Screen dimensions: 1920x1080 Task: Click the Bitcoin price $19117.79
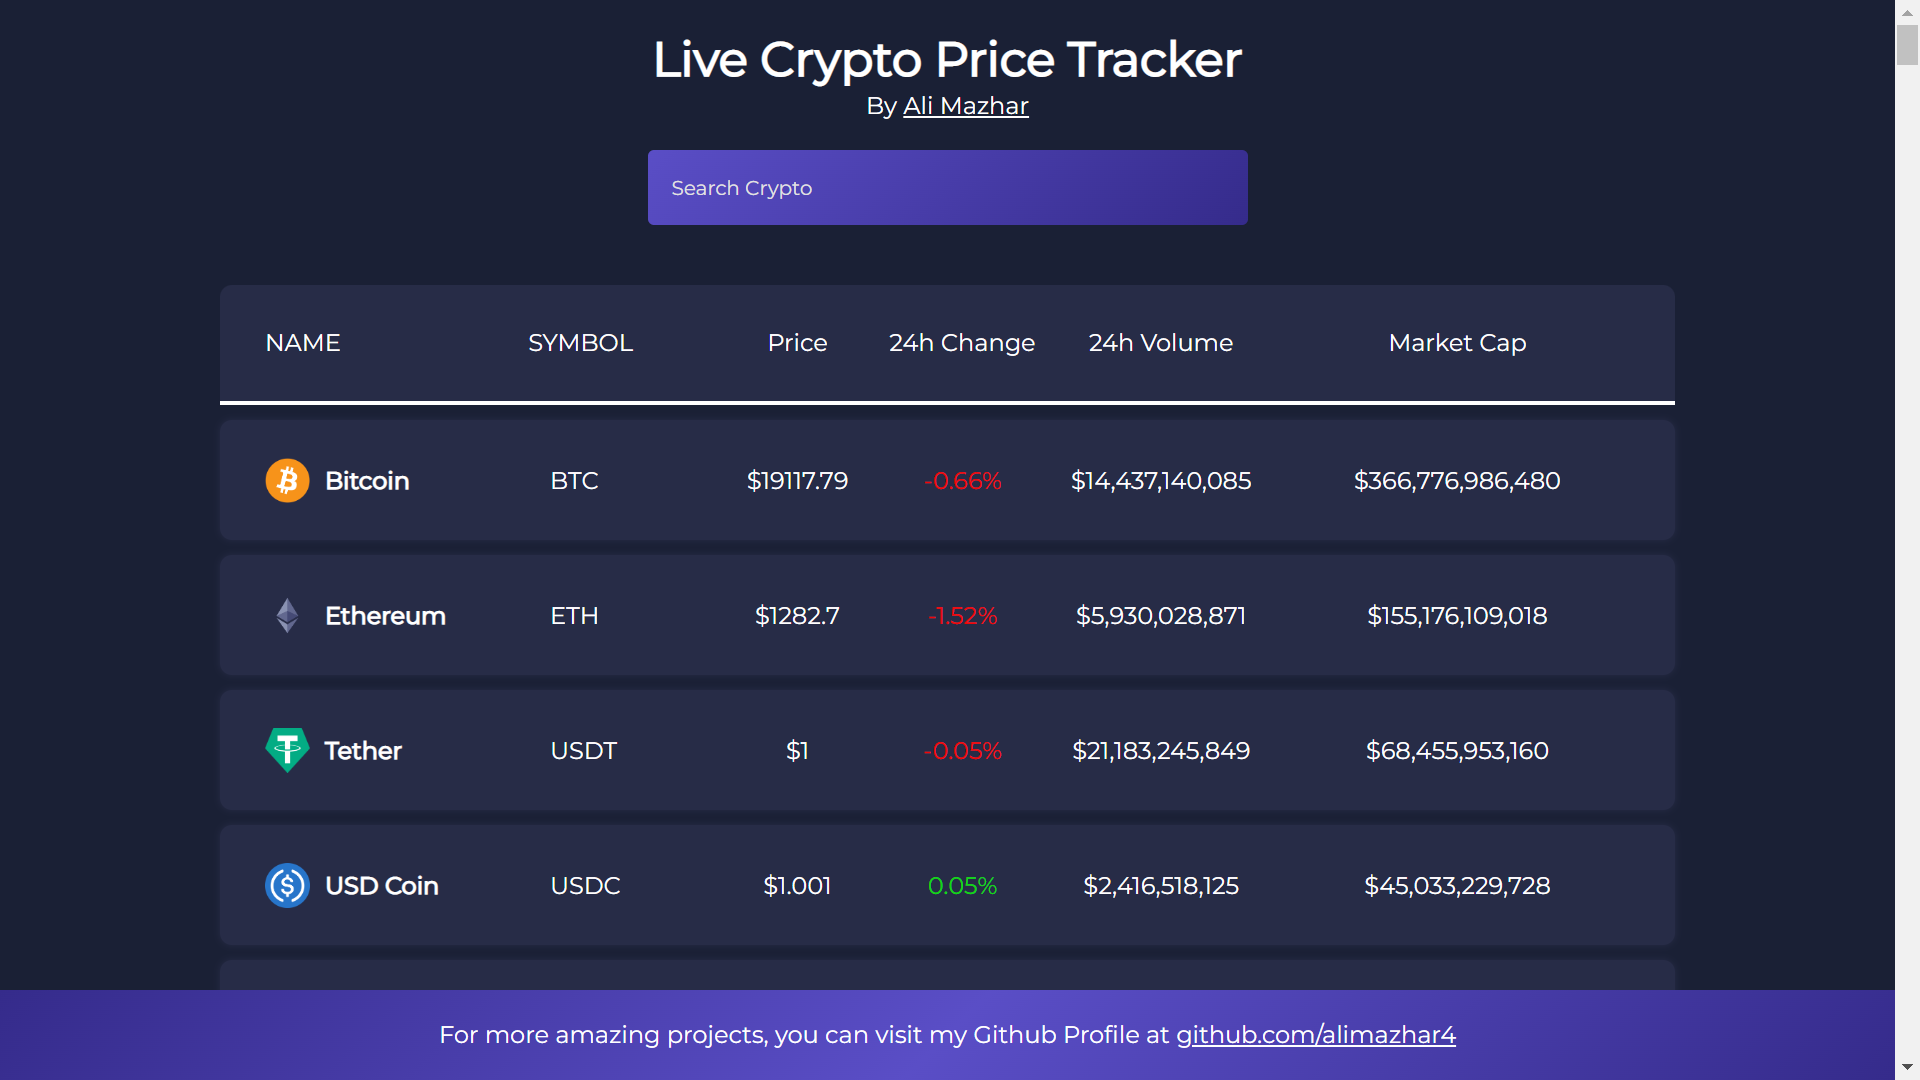[796, 480]
